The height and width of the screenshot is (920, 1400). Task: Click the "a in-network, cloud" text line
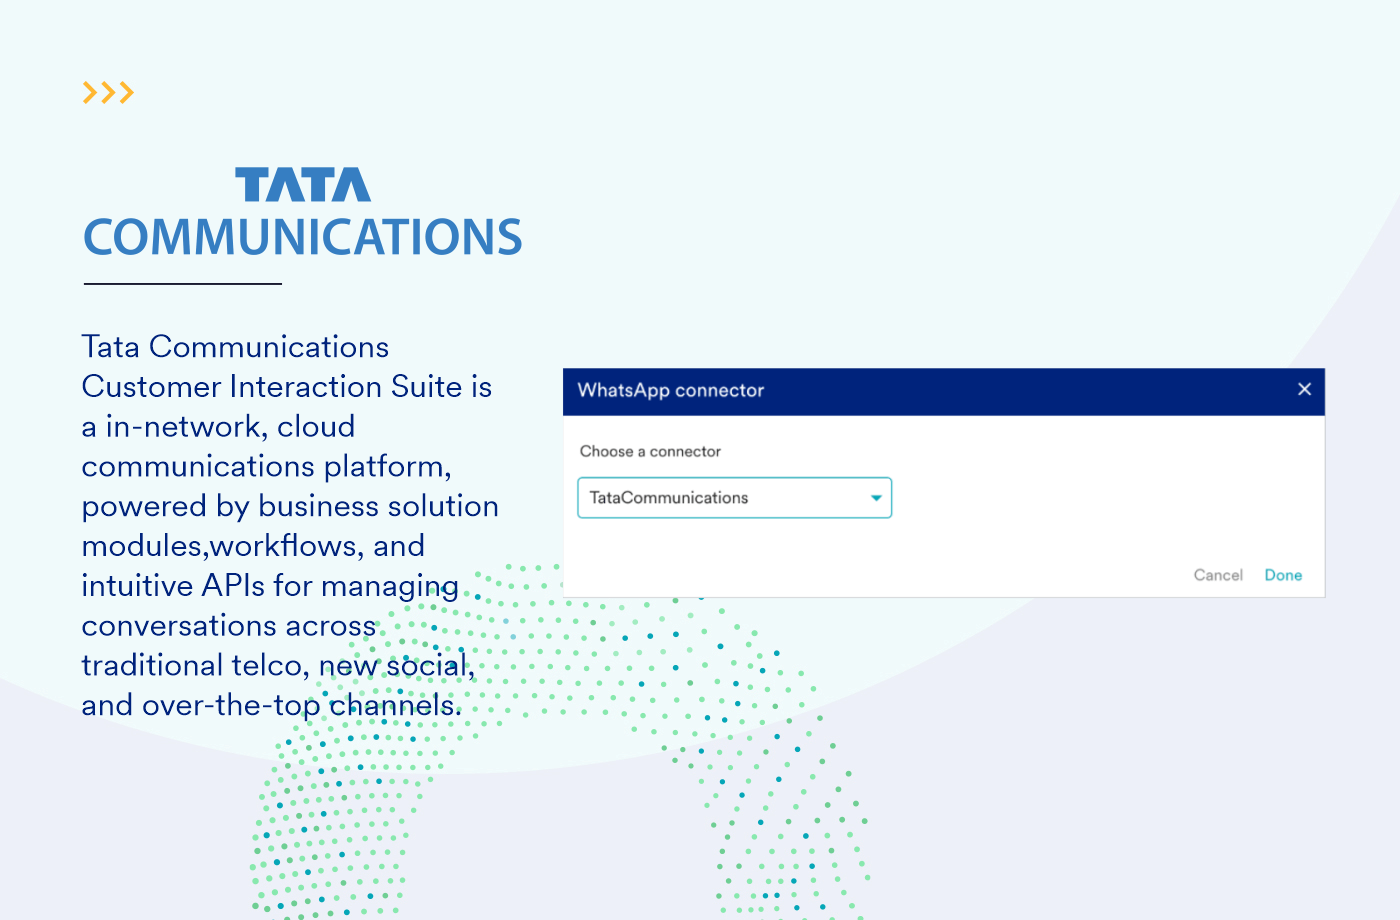click(218, 427)
